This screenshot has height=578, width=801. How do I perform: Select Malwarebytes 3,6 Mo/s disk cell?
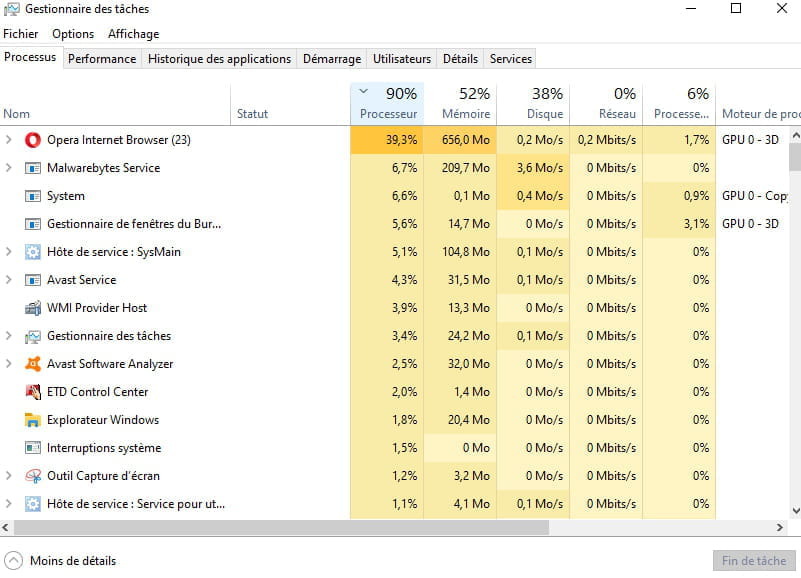[533, 168]
